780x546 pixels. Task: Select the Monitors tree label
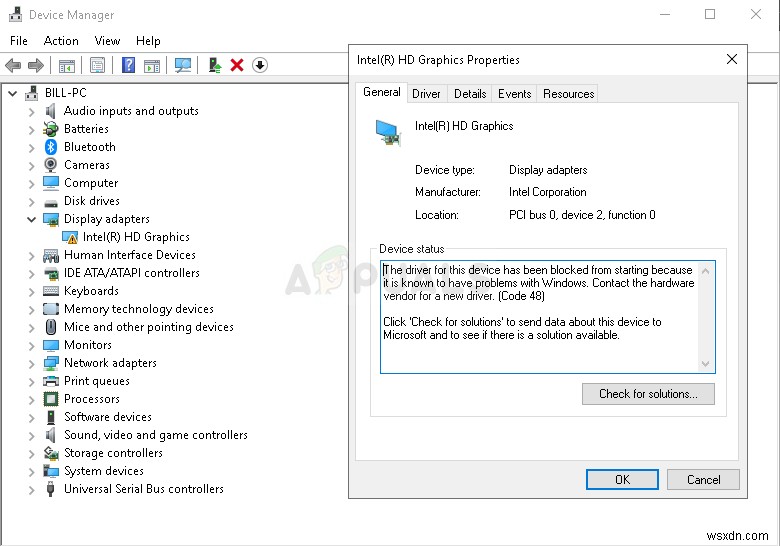[x=88, y=345]
